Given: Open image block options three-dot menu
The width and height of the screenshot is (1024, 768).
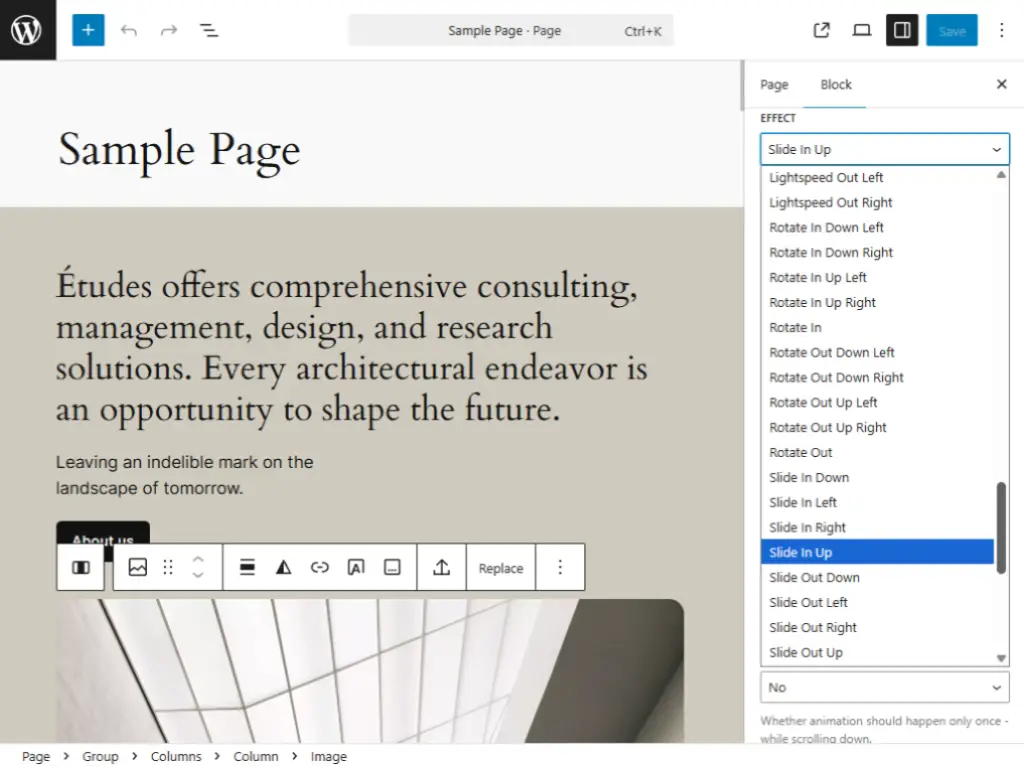Looking at the screenshot, I should (560, 567).
